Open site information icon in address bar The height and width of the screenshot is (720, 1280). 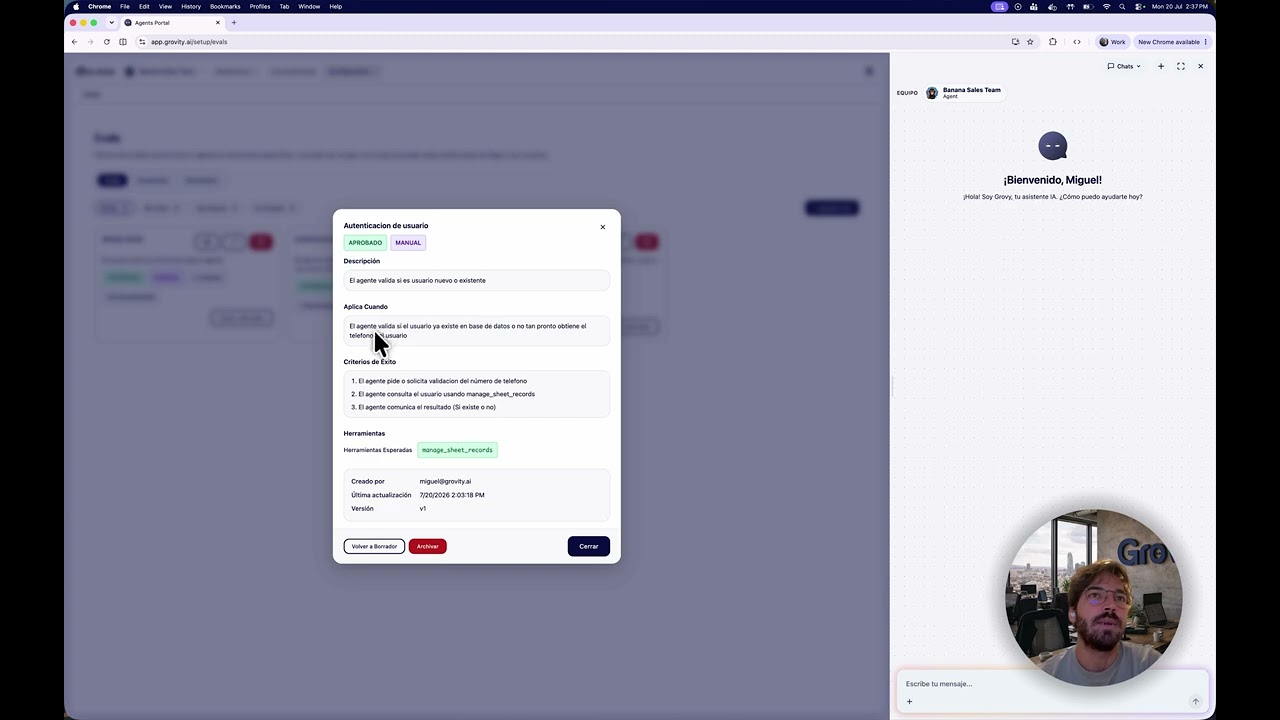142,42
